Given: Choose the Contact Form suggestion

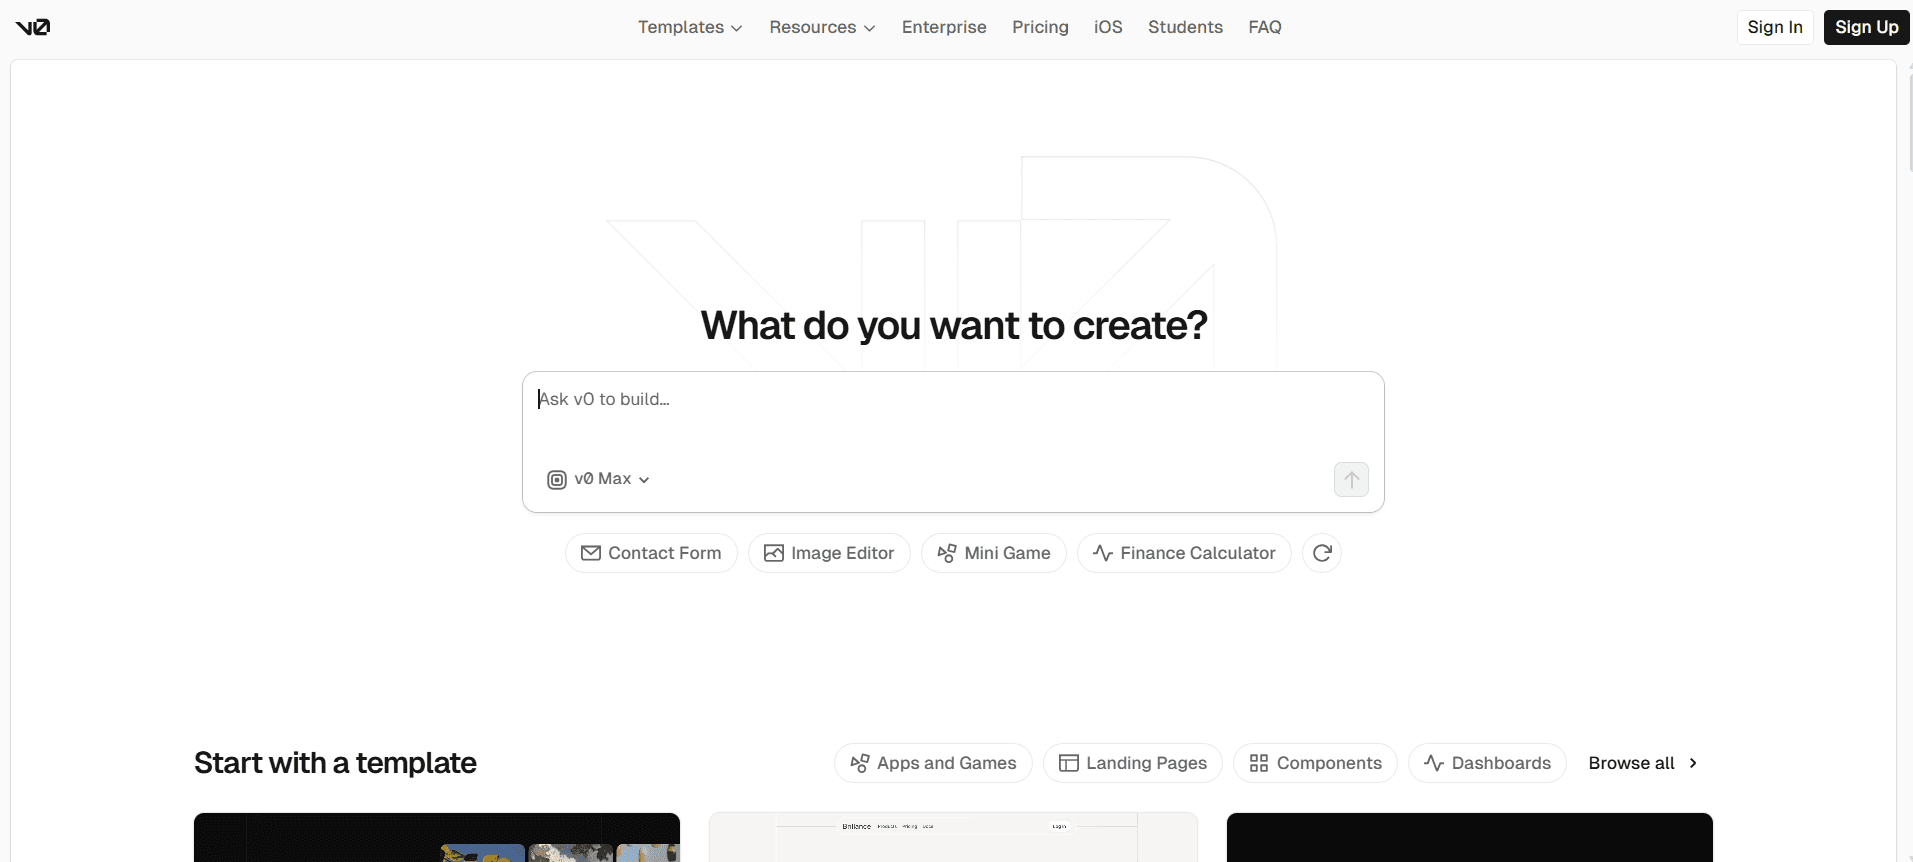Looking at the screenshot, I should [x=651, y=553].
